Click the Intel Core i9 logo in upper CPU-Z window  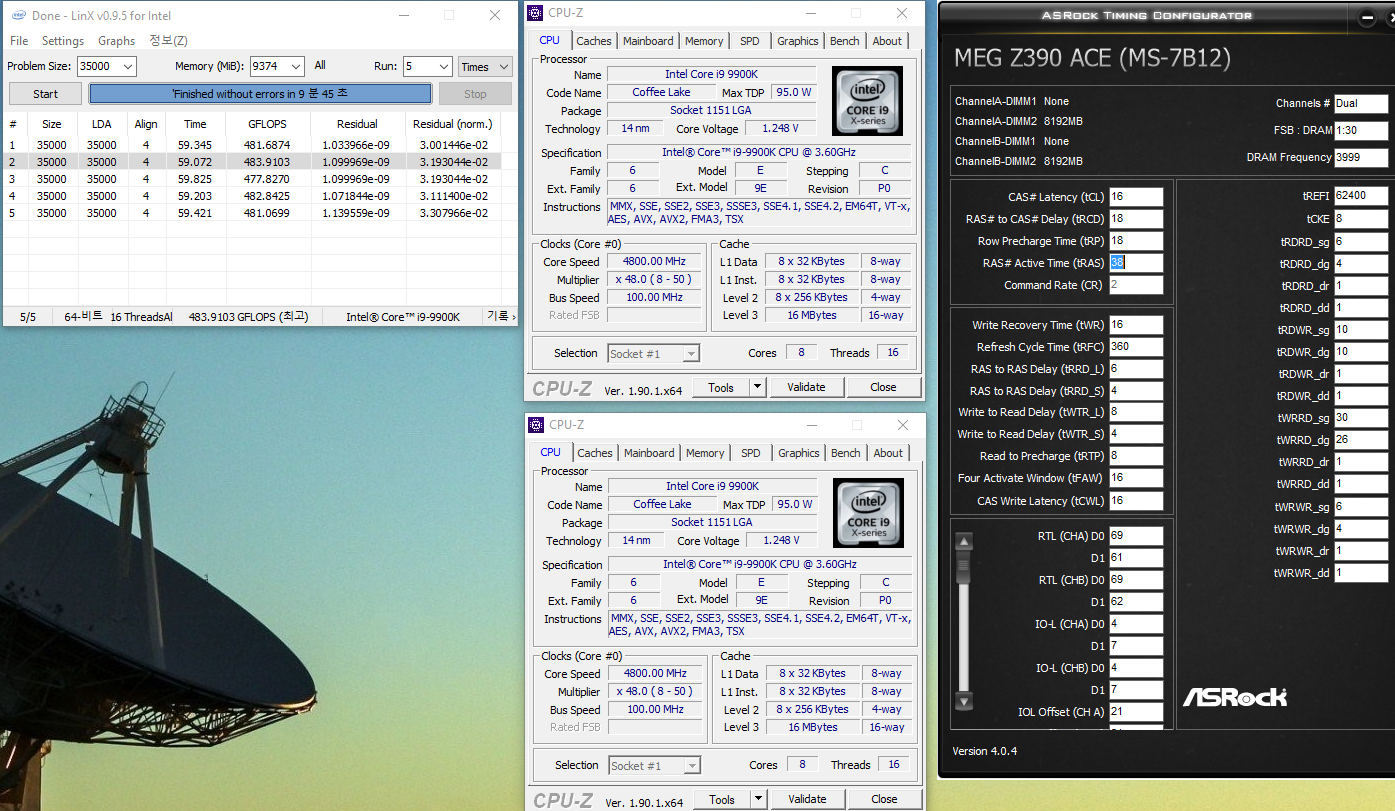point(867,101)
